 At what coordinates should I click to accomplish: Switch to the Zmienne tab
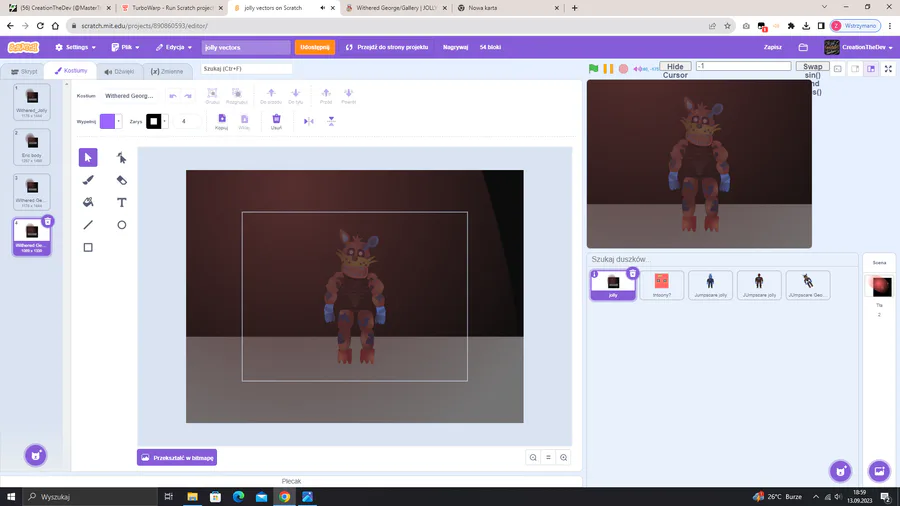point(166,71)
